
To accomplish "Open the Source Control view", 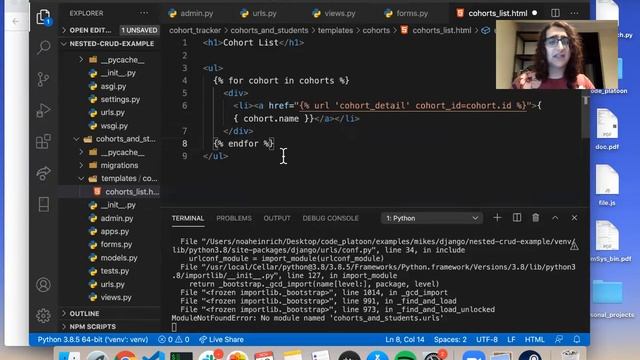I will pos(43,79).
